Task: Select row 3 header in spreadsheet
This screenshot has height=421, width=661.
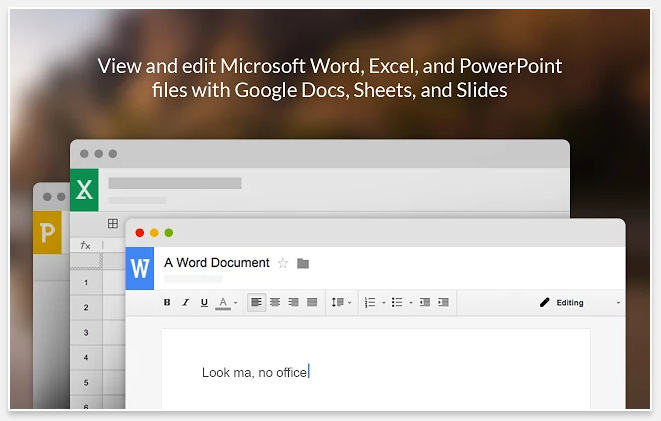Action: (x=86, y=333)
